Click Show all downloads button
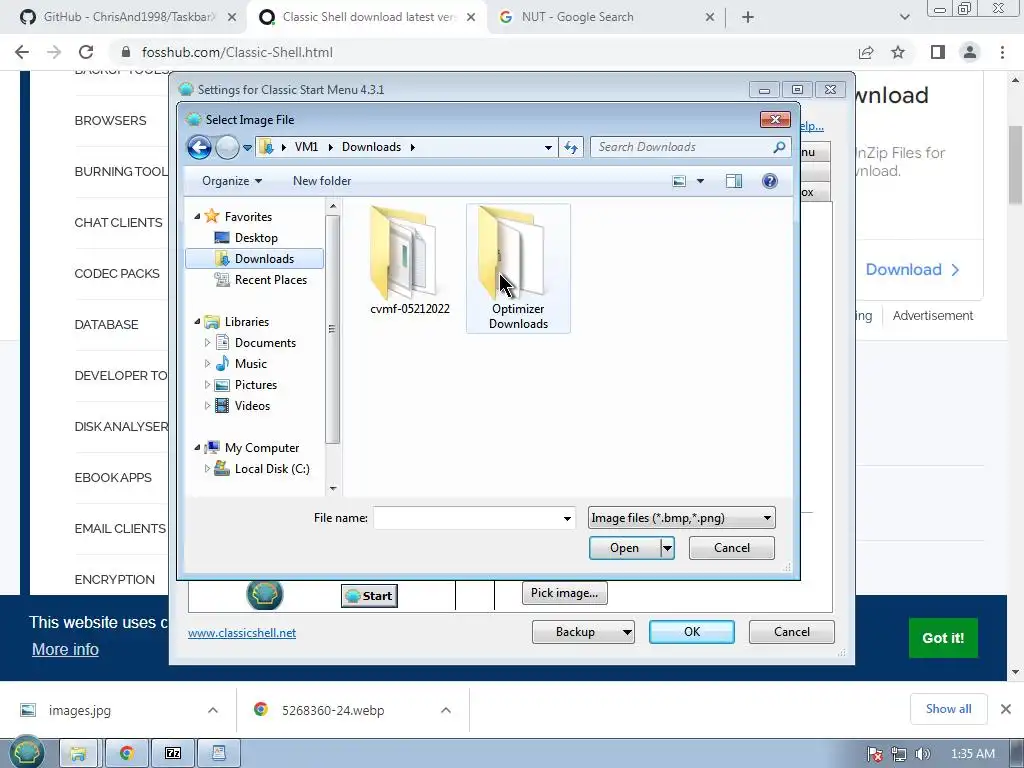The image size is (1024, 768). click(x=948, y=709)
